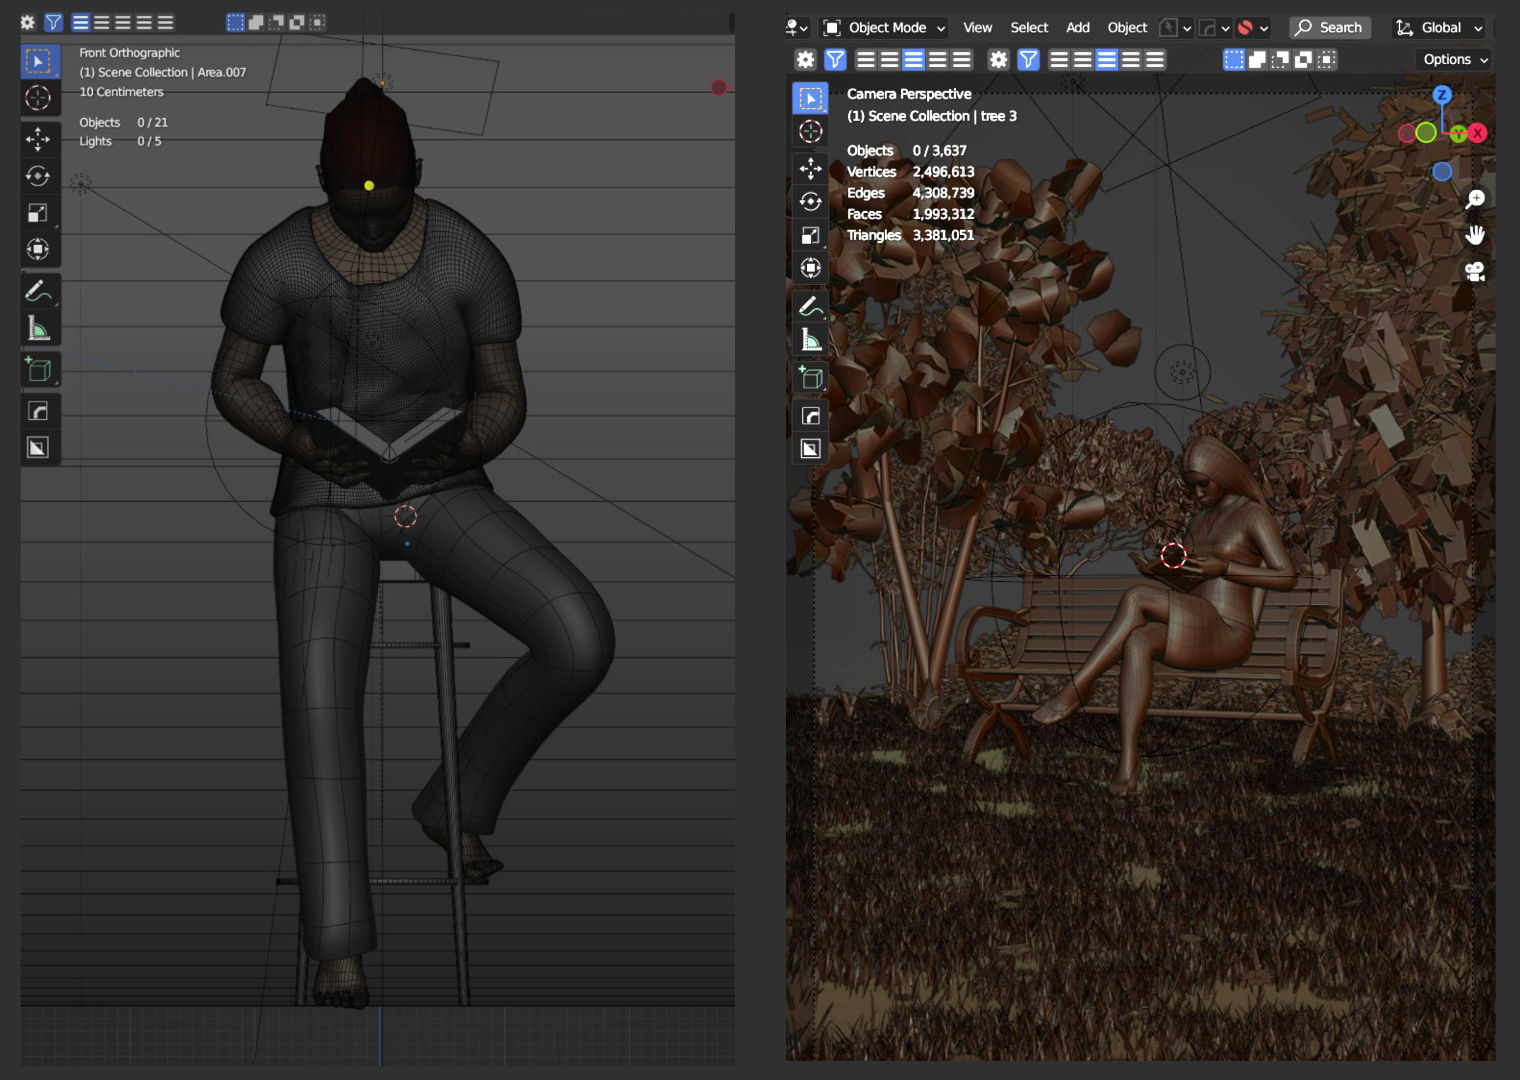This screenshot has height=1080, width=1520.
Task: Toggle the funnel filter in left viewport header
Action: [x=54, y=22]
